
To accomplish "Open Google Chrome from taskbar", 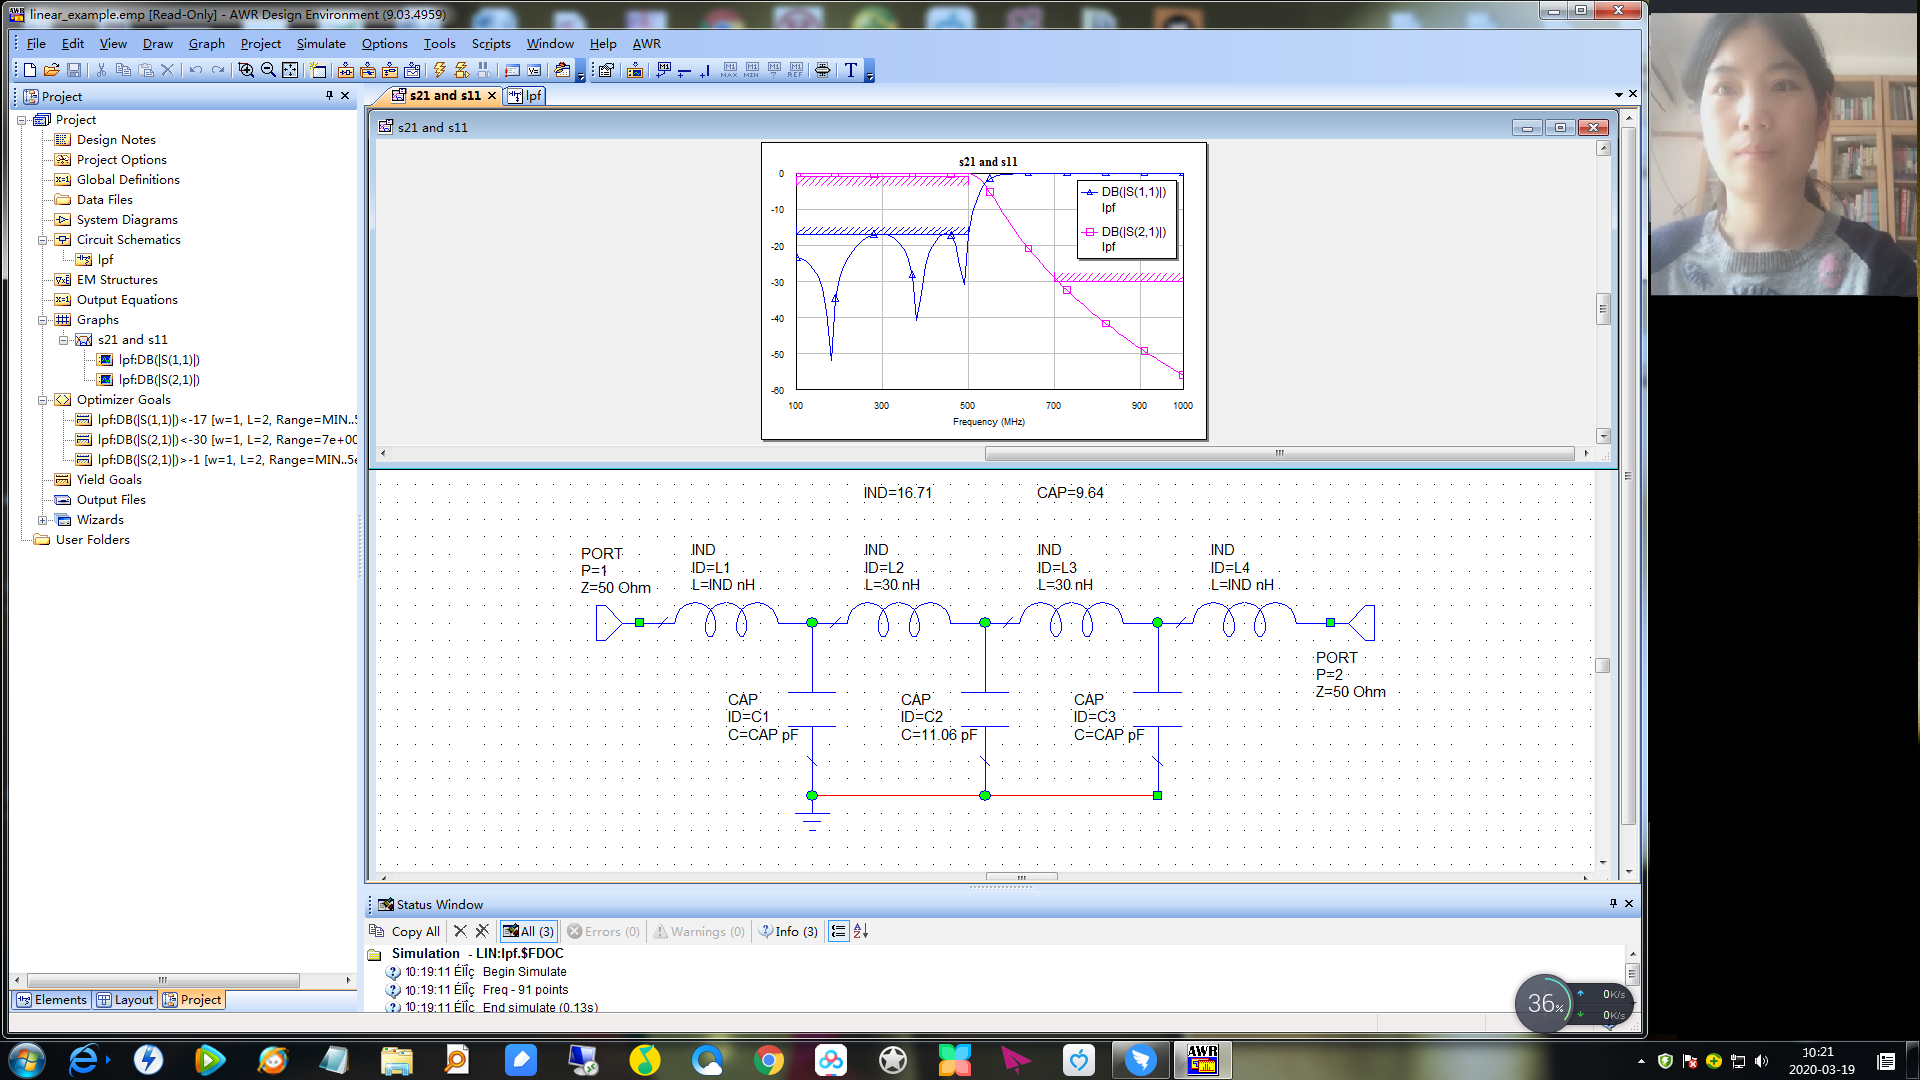I will [x=768, y=1059].
